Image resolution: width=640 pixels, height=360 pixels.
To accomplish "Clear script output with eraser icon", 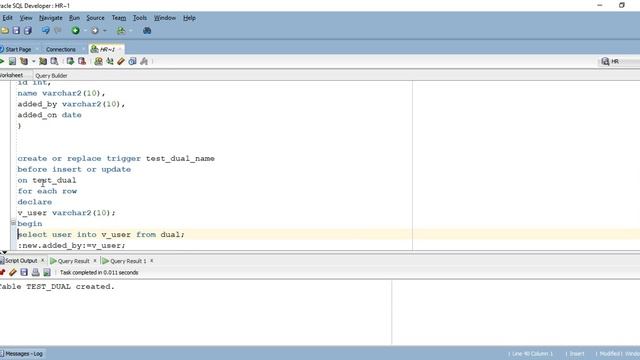I will (13, 272).
